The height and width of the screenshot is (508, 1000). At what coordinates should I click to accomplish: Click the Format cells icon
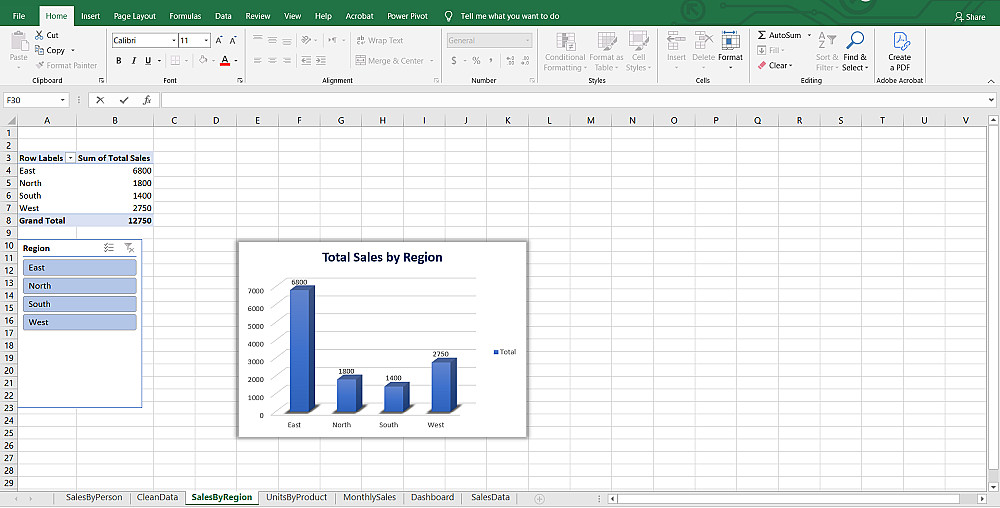pos(730,41)
